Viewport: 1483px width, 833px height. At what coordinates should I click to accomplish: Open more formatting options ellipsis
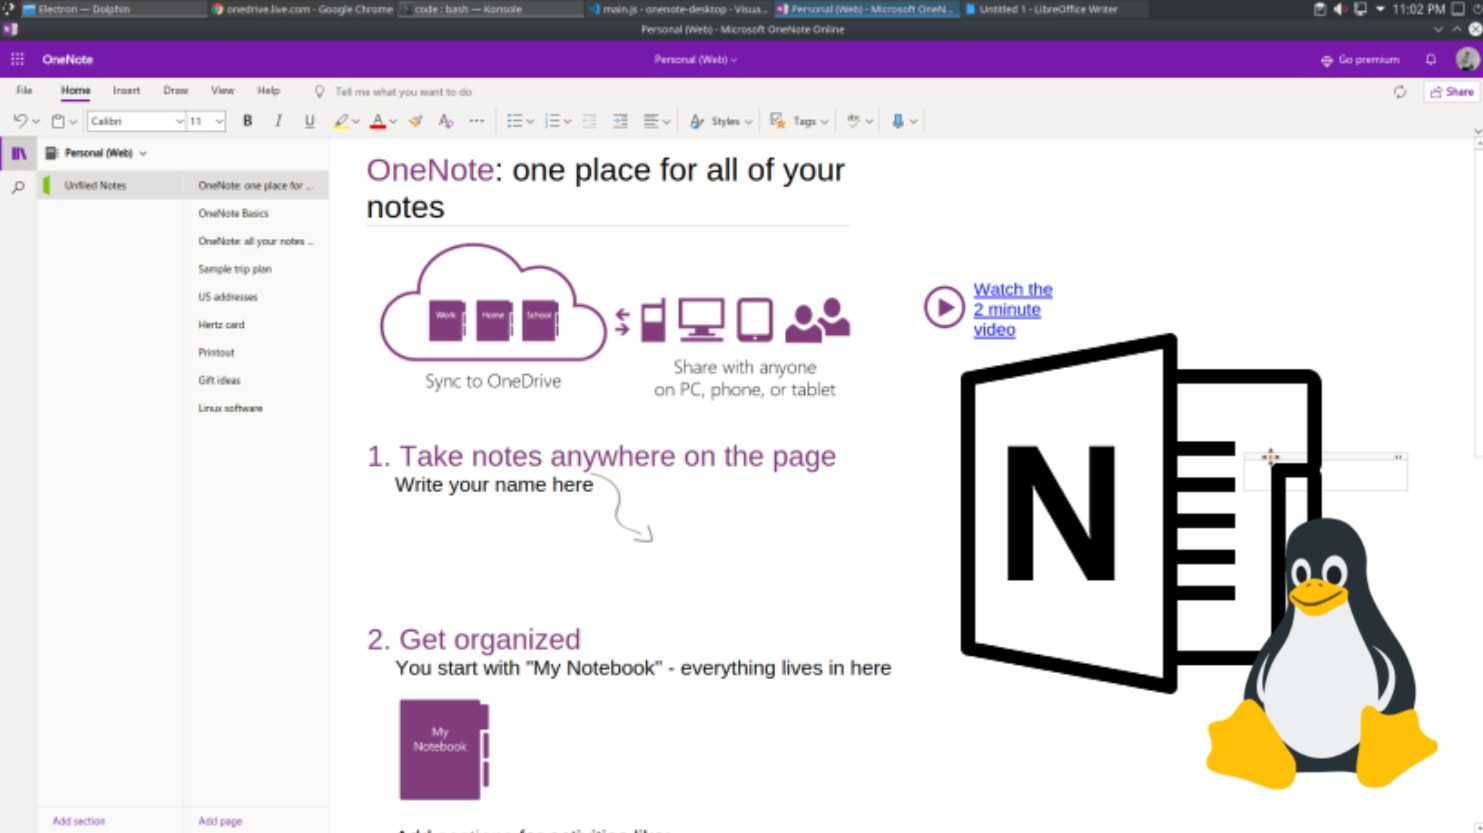pos(477,121)
